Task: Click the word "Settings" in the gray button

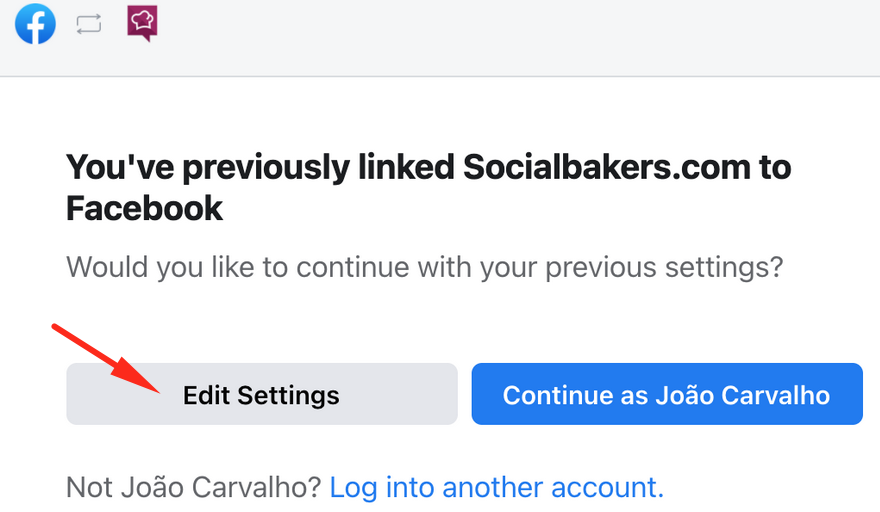Action: coord(288,394)
